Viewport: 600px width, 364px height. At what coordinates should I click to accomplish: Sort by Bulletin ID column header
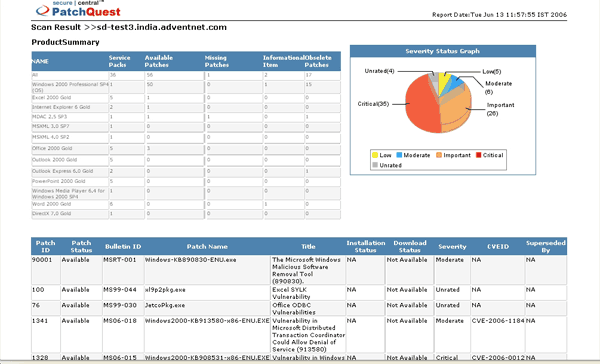click(123, 246)
